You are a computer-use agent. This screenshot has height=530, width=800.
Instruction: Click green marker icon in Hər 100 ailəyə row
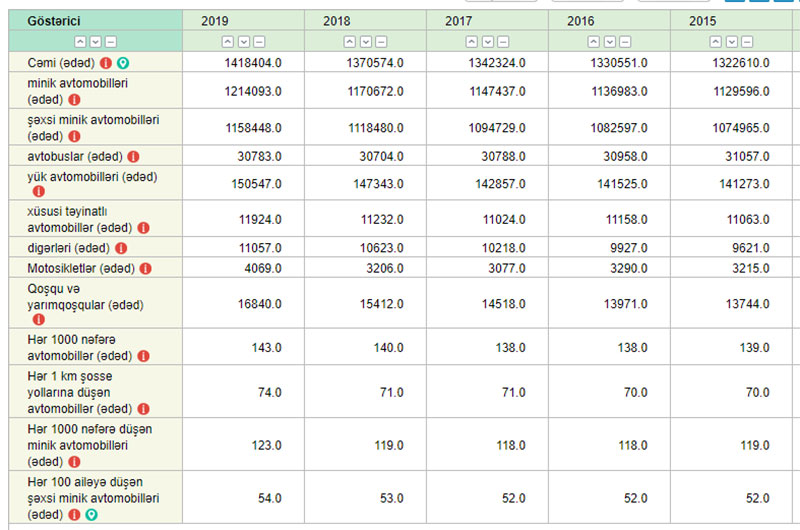point(91,514)
